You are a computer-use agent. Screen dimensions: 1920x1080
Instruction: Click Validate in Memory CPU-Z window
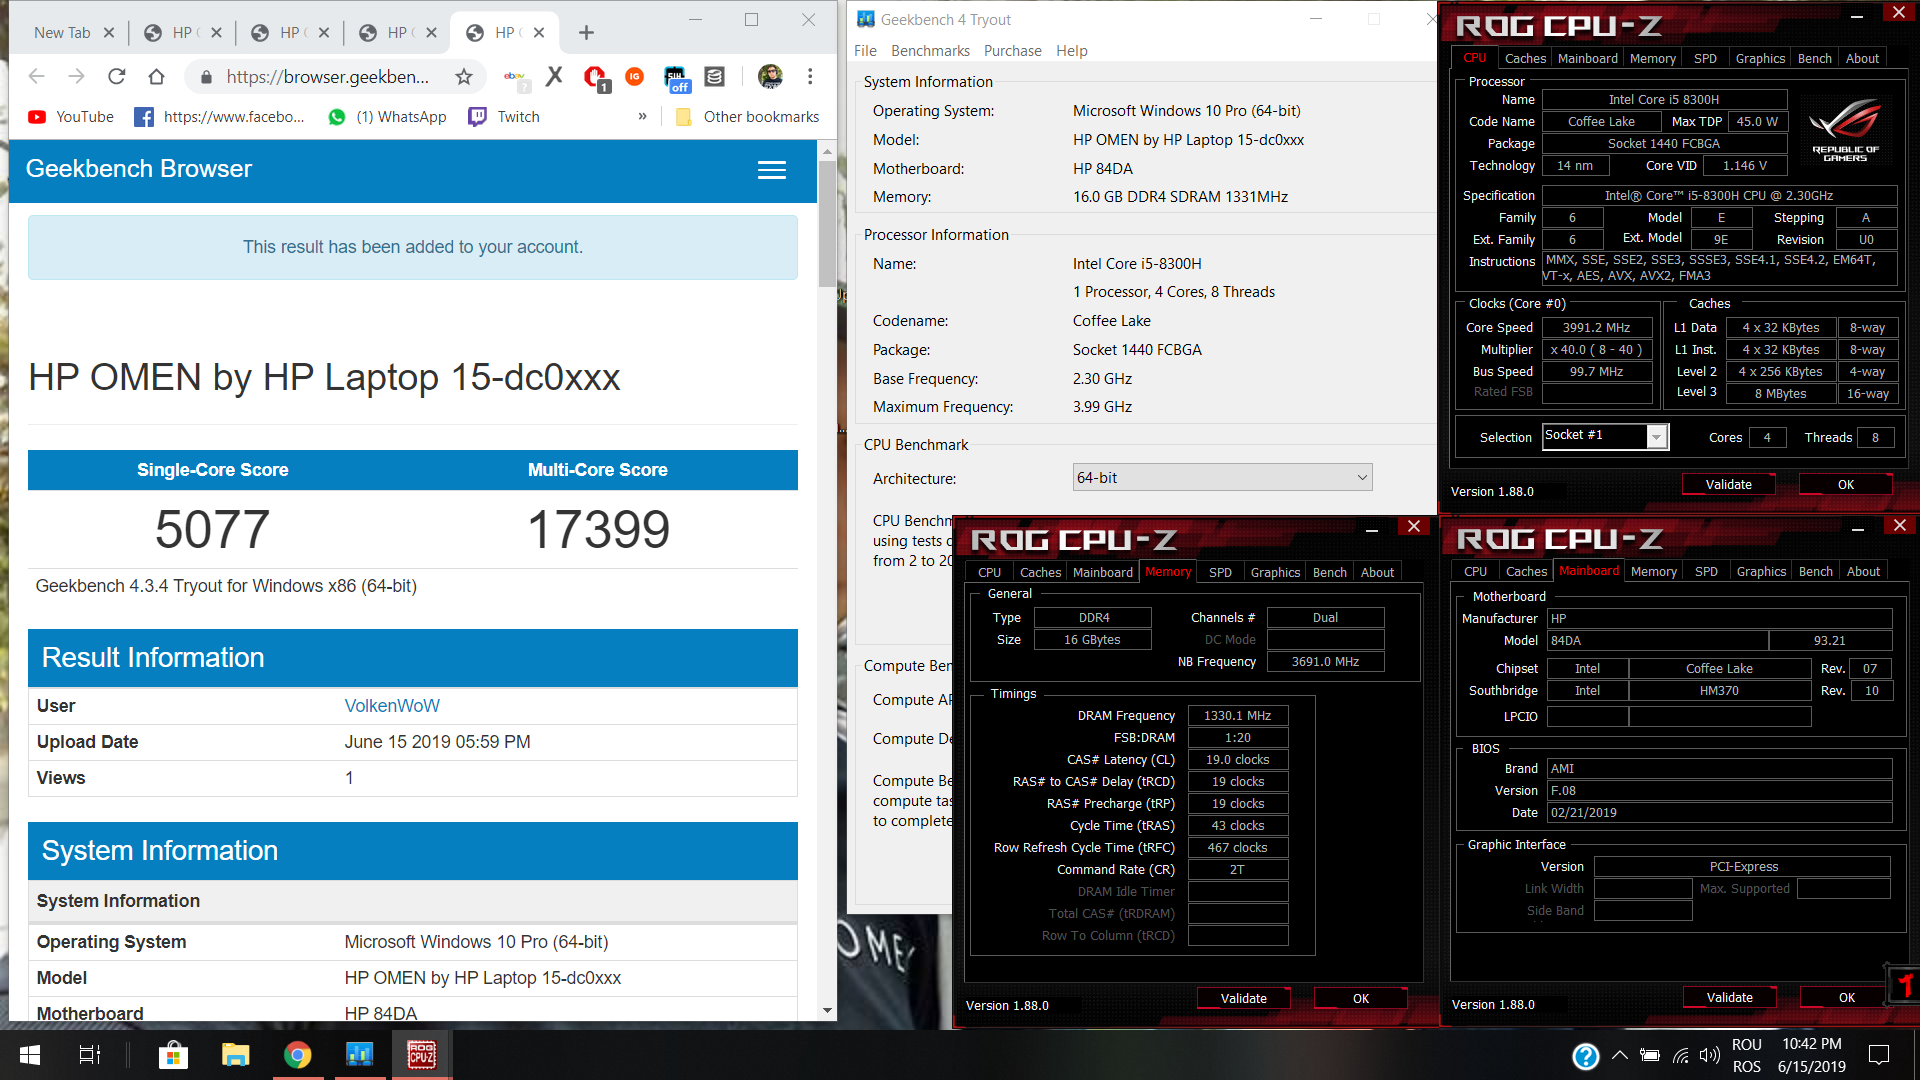(1243, 999)
